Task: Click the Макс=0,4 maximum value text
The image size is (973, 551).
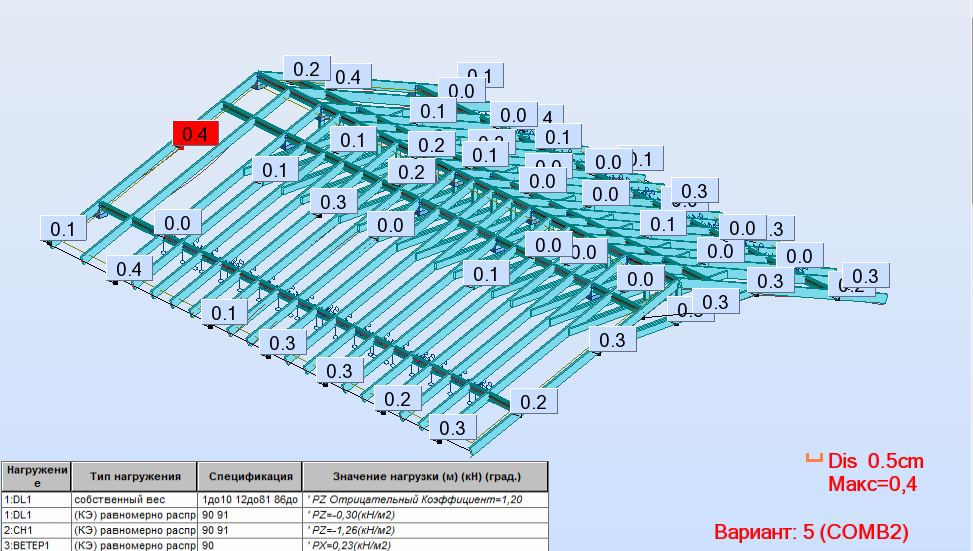Action: (873, 485)
